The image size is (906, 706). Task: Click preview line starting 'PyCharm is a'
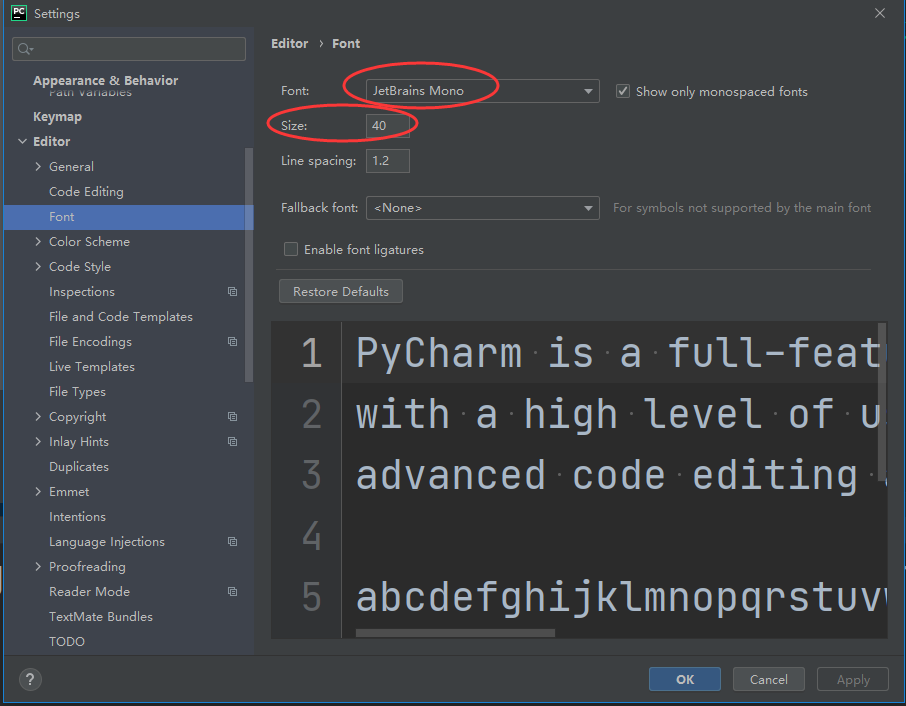coord(619,352)
